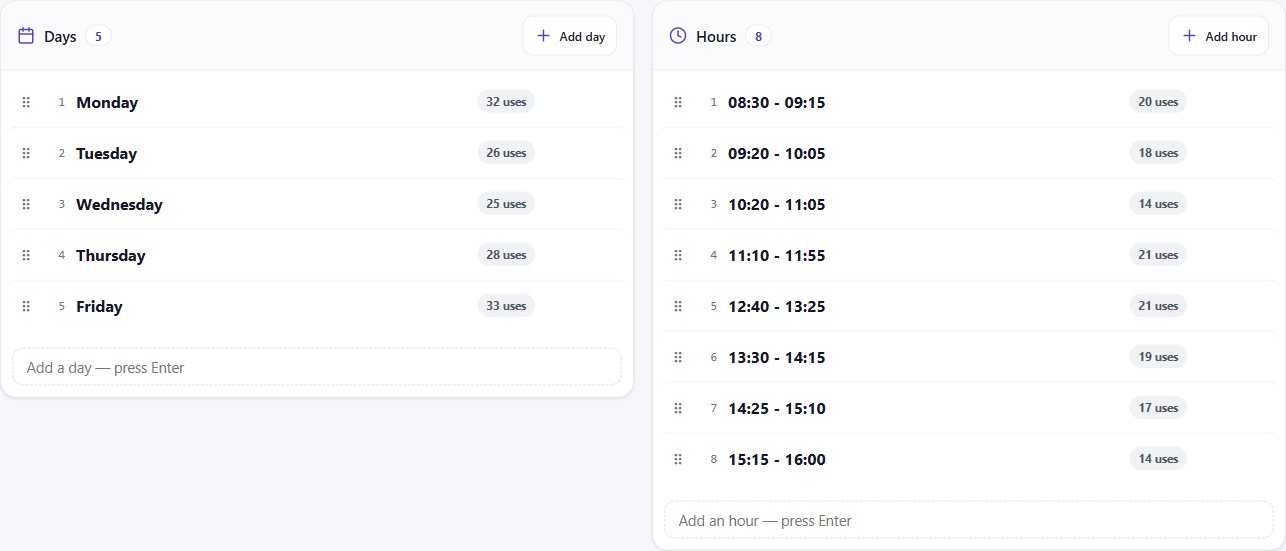Click the 33 uses badge for Friday
The height and width of the screenshot is (551, 1286).
506,306
